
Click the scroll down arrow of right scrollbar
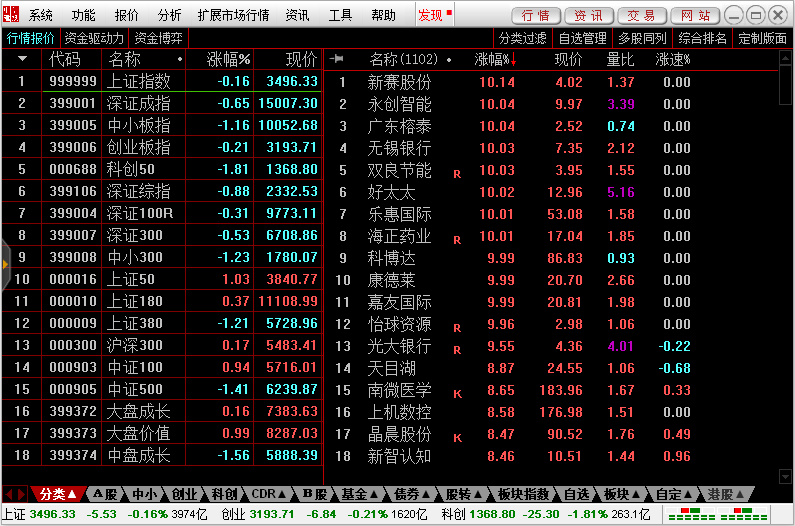[x=785, y=476]
